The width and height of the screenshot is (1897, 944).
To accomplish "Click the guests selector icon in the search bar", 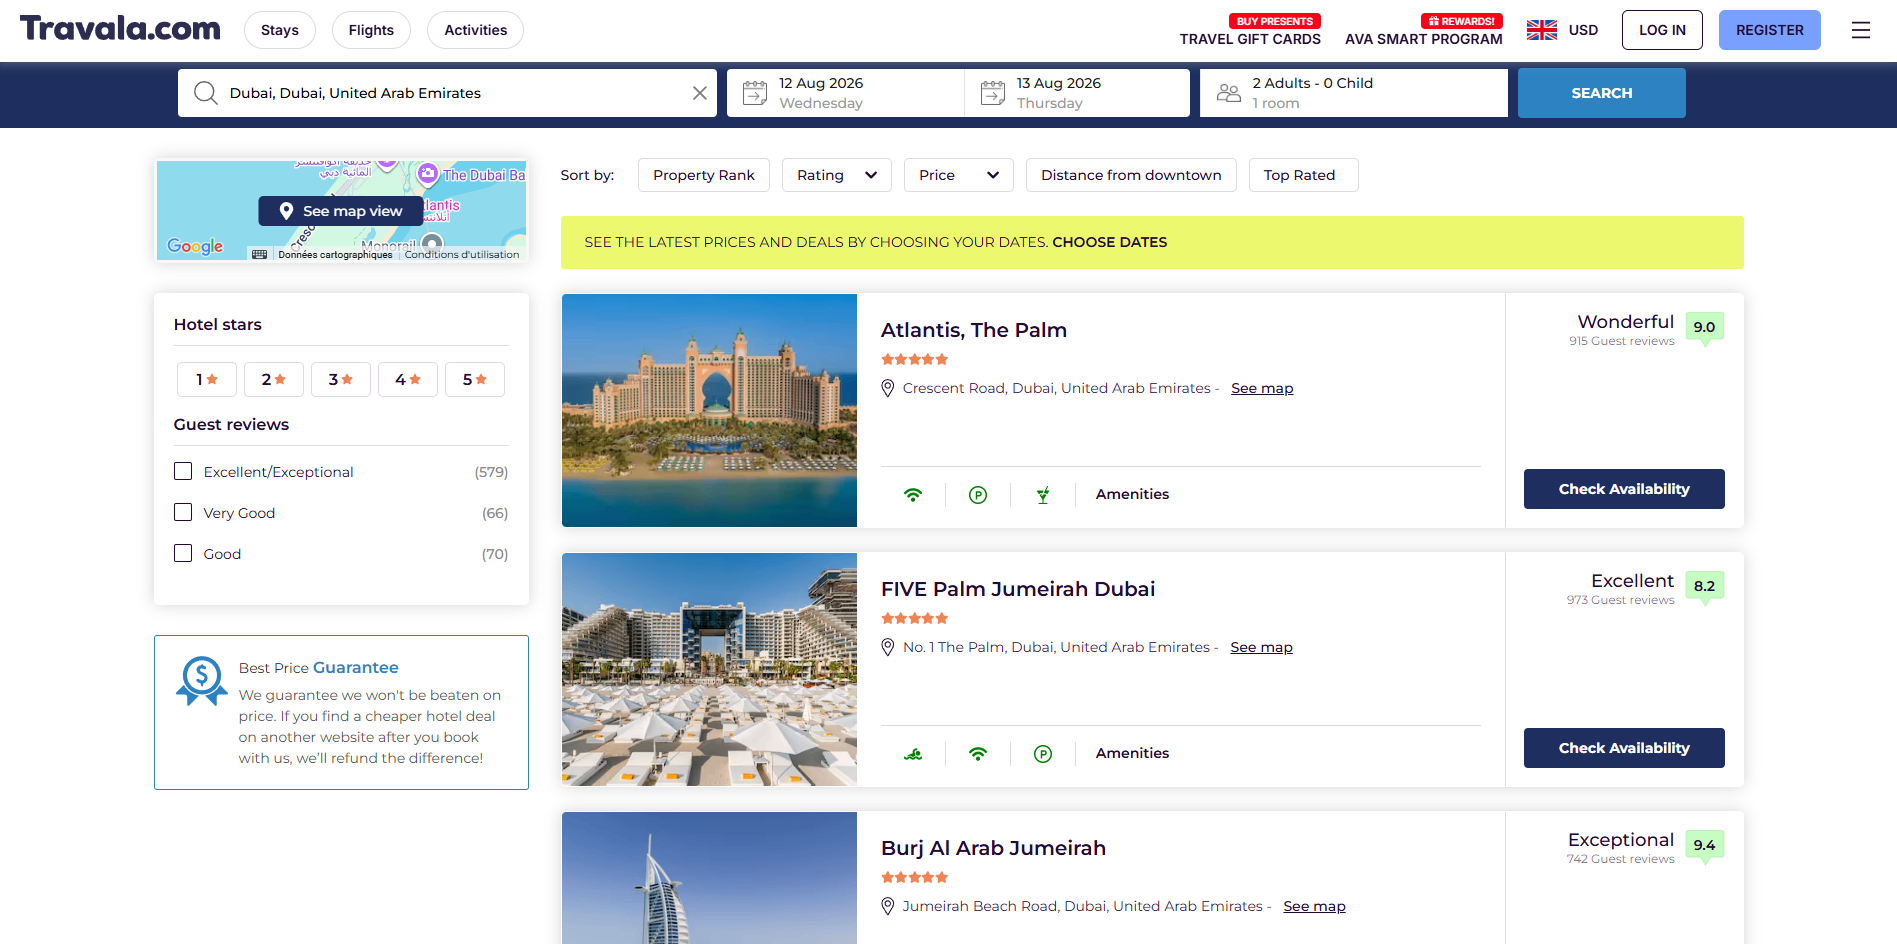I will [x=1228, y=92].
